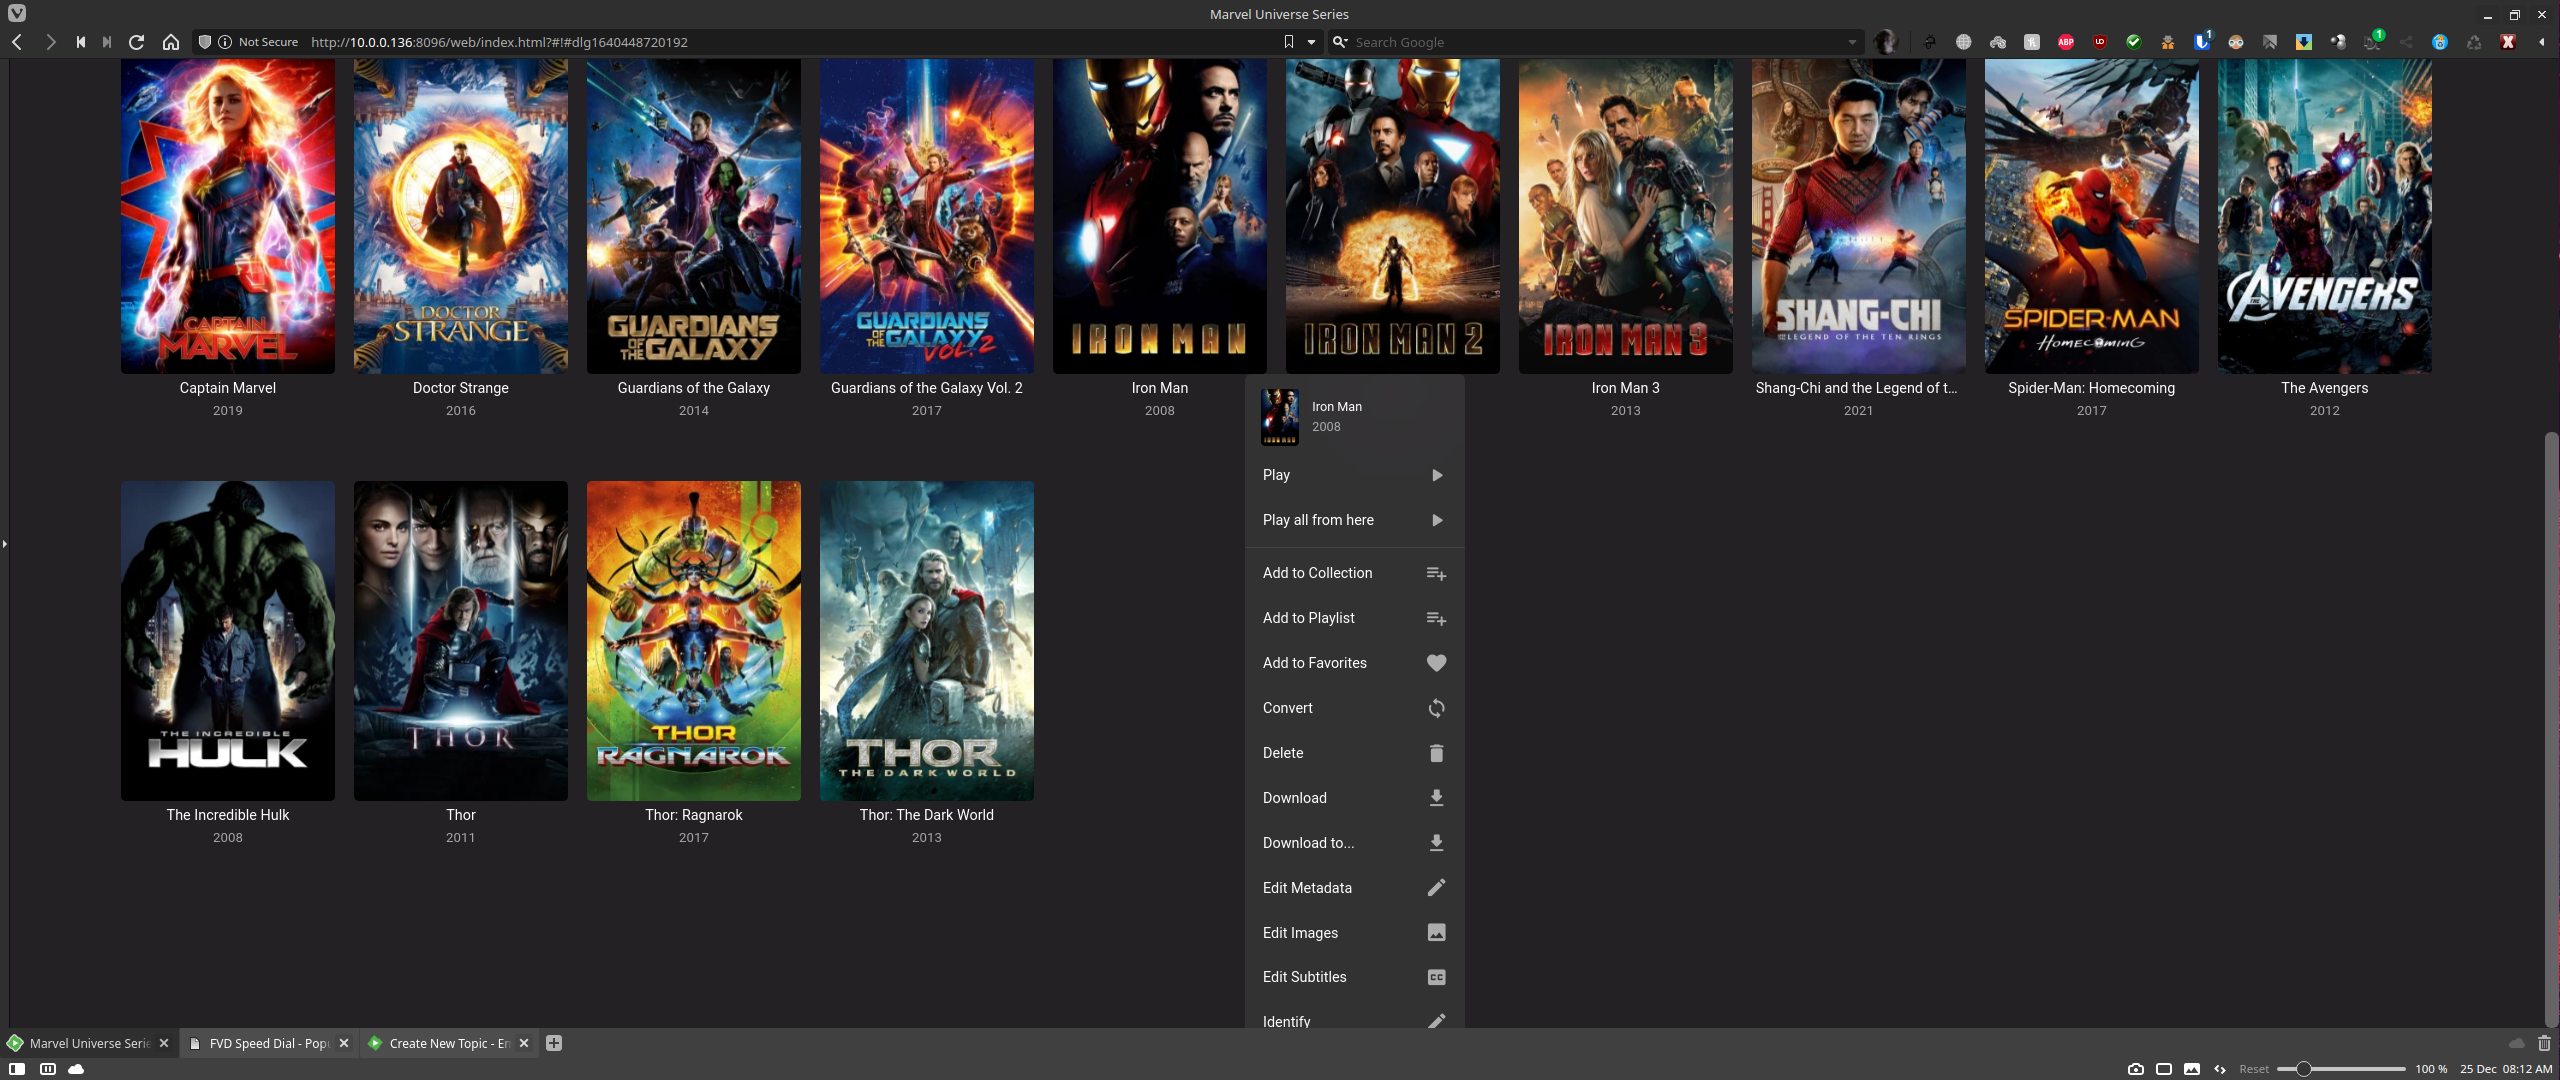This screenshot has height=1080, width=2560.
Task: Reload the page with the refresh icon
Action: (137, 42)
